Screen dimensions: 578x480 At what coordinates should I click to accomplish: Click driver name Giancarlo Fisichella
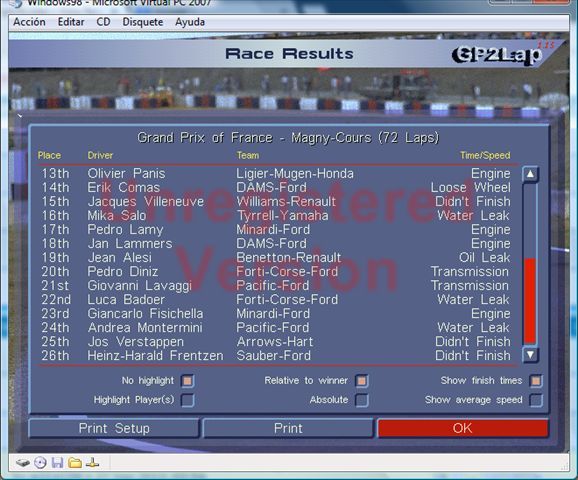[x=145, y=313]
